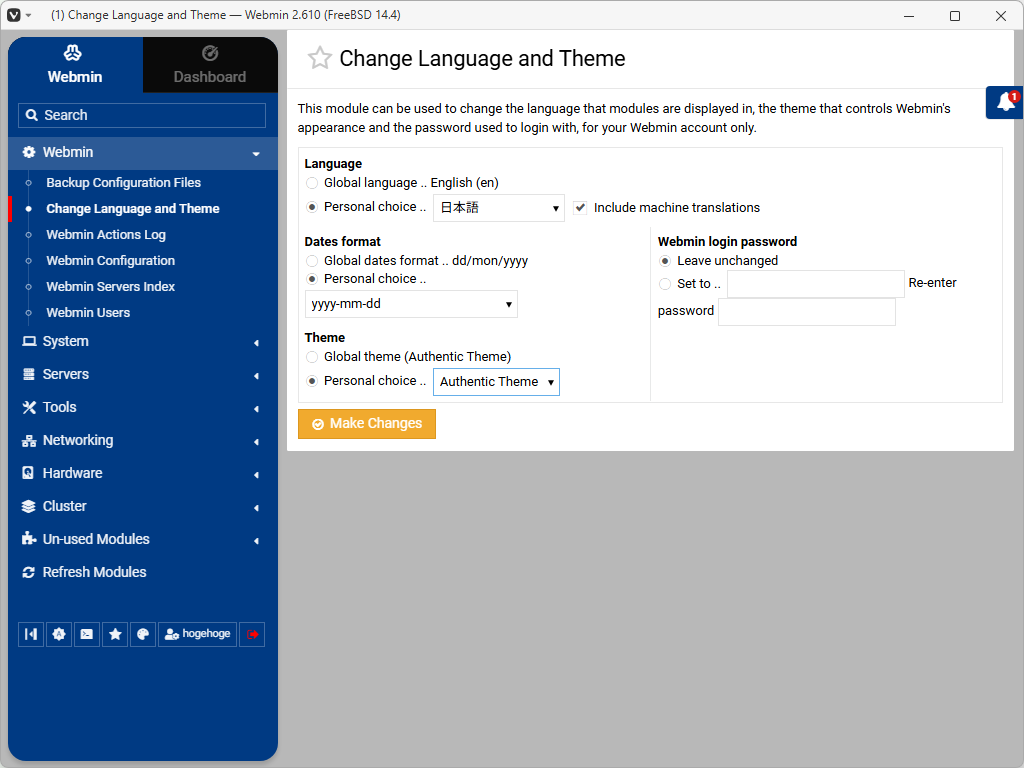Open Webmin Actions Log

[x=106, y=234]
